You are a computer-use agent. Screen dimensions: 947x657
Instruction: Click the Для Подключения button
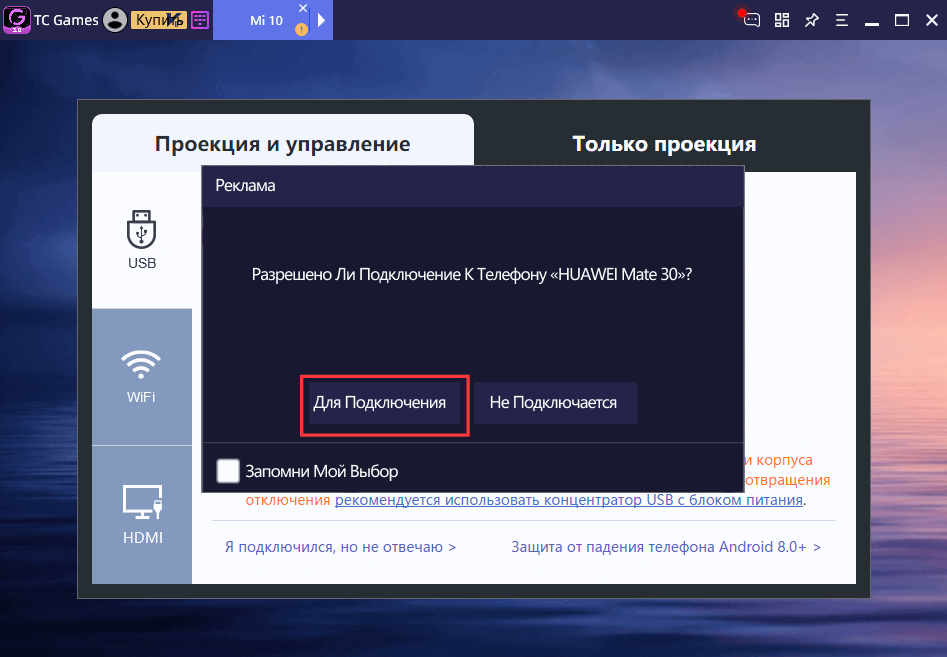click(x=384, y=403)
